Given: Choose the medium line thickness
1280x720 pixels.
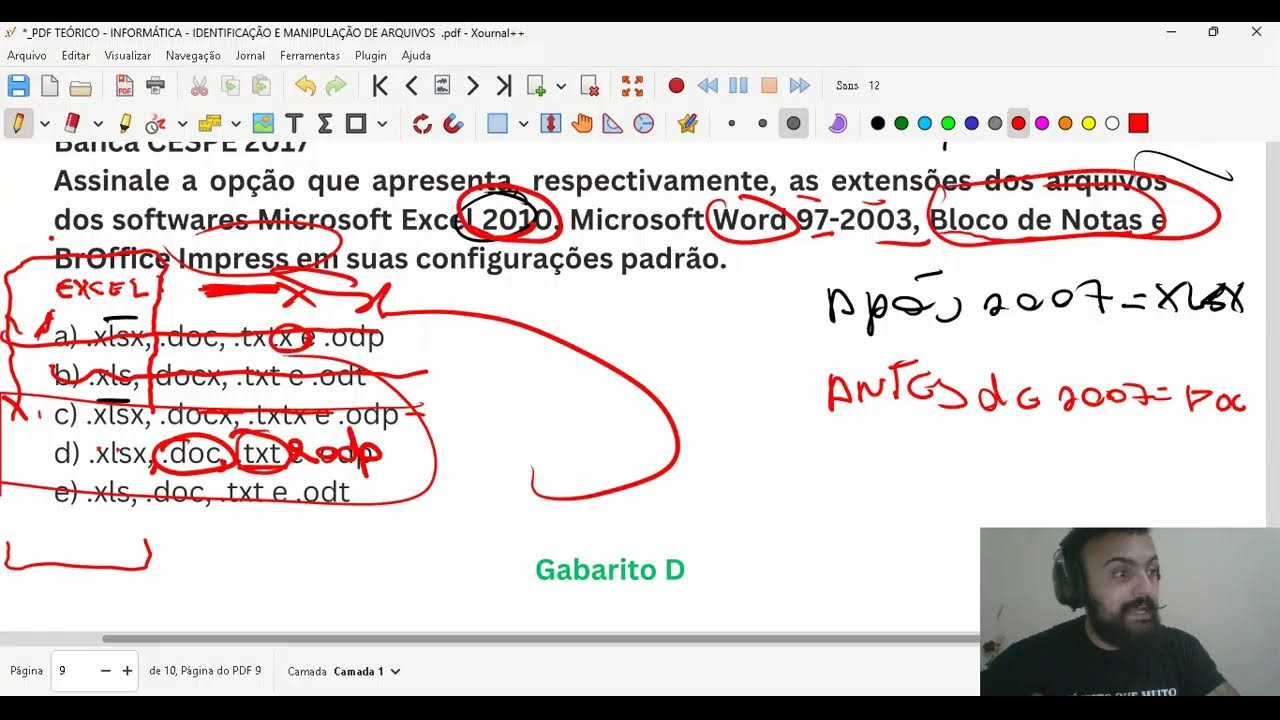Looking at the screenshot, I should (762, 124).
